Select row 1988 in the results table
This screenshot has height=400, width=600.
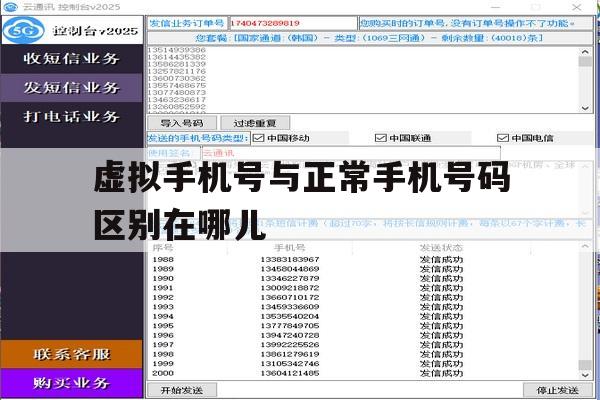pyautogui.click(x=363, y=260)
